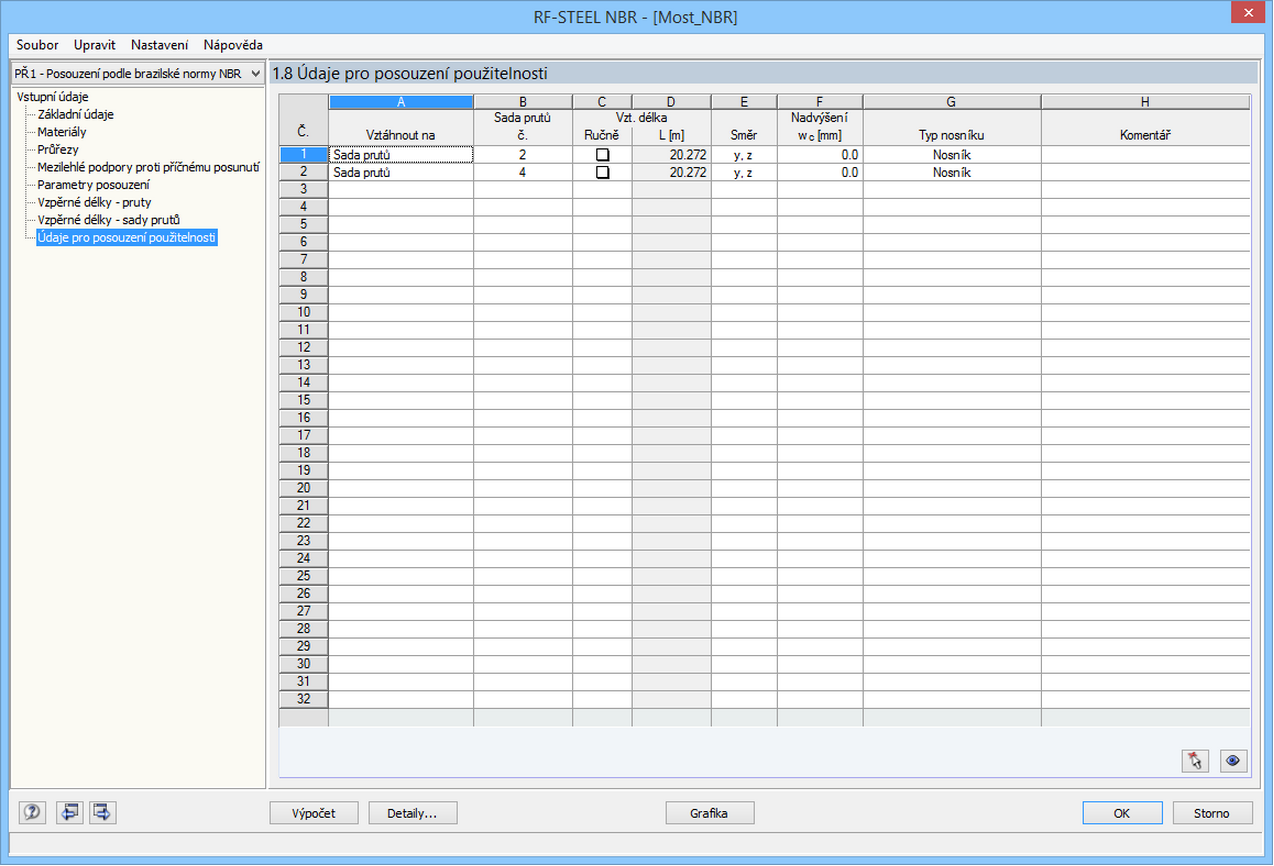Click direction y, z in row 1
The height and width of the screenshot is (866, 1274).
[744, 155]
